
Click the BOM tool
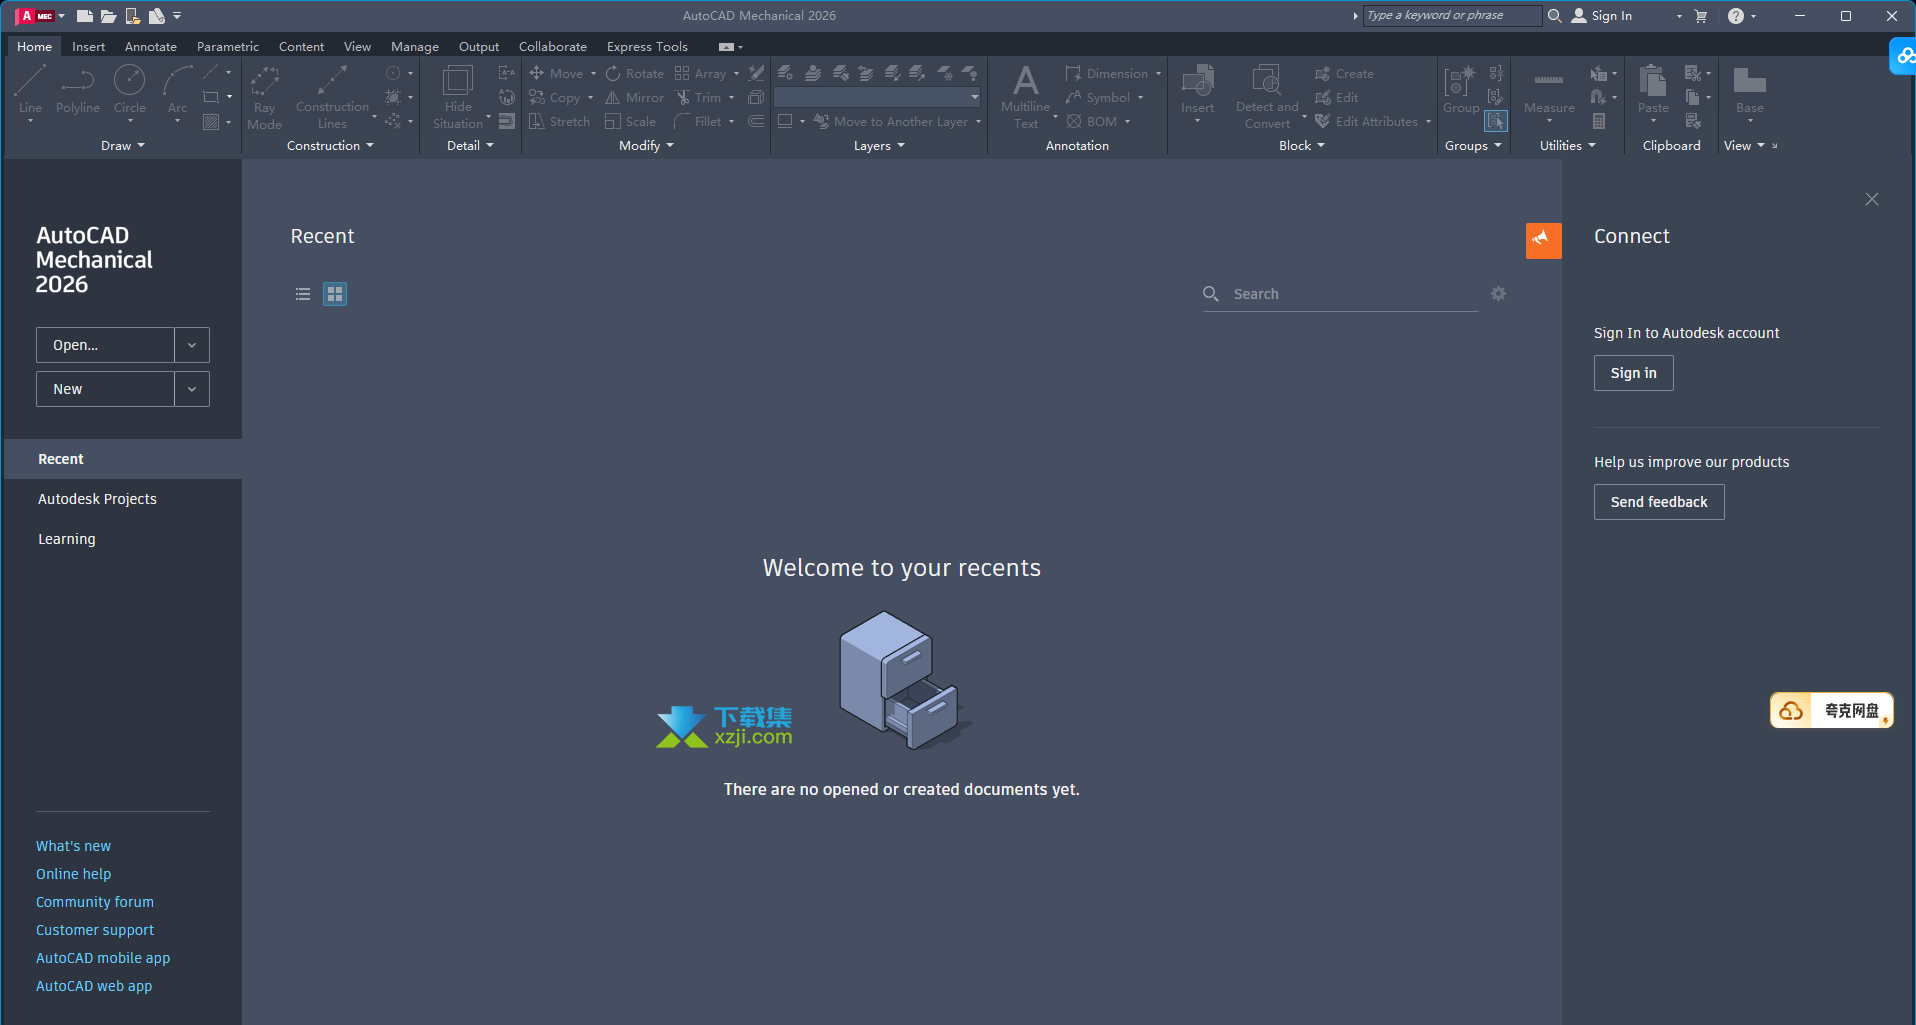[1091, 121]
